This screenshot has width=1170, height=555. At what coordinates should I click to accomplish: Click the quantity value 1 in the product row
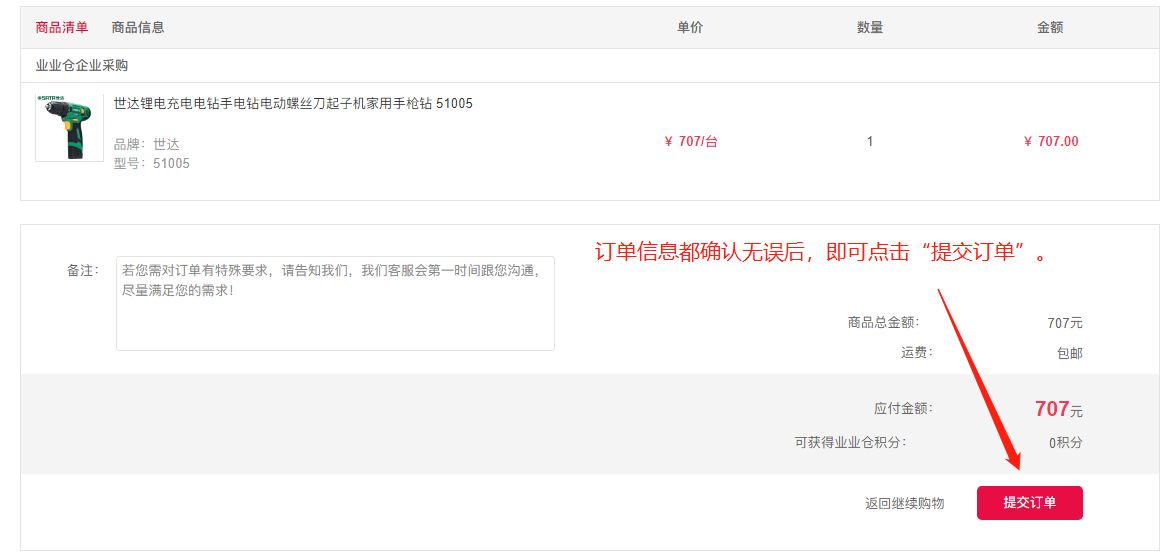click(x=870, y=141)
